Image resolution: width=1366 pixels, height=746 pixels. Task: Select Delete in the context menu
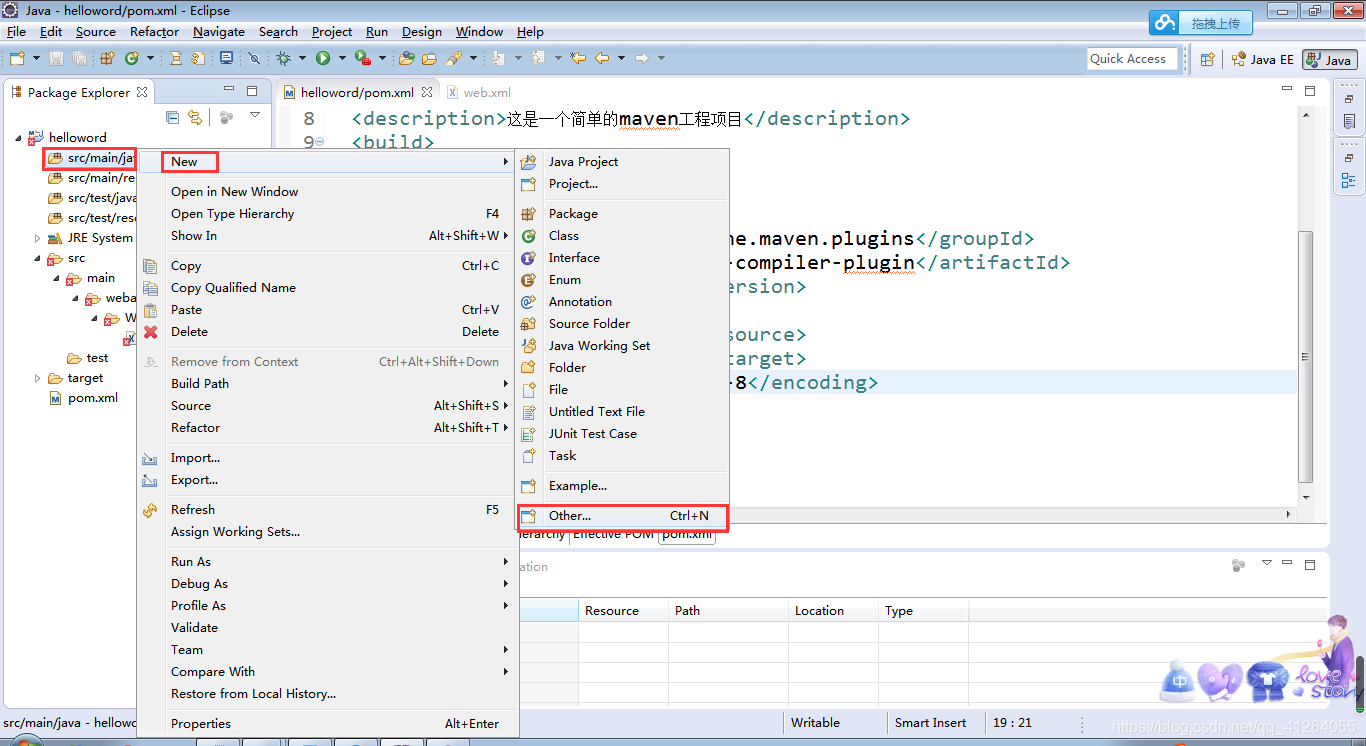(x=327, y=332)
